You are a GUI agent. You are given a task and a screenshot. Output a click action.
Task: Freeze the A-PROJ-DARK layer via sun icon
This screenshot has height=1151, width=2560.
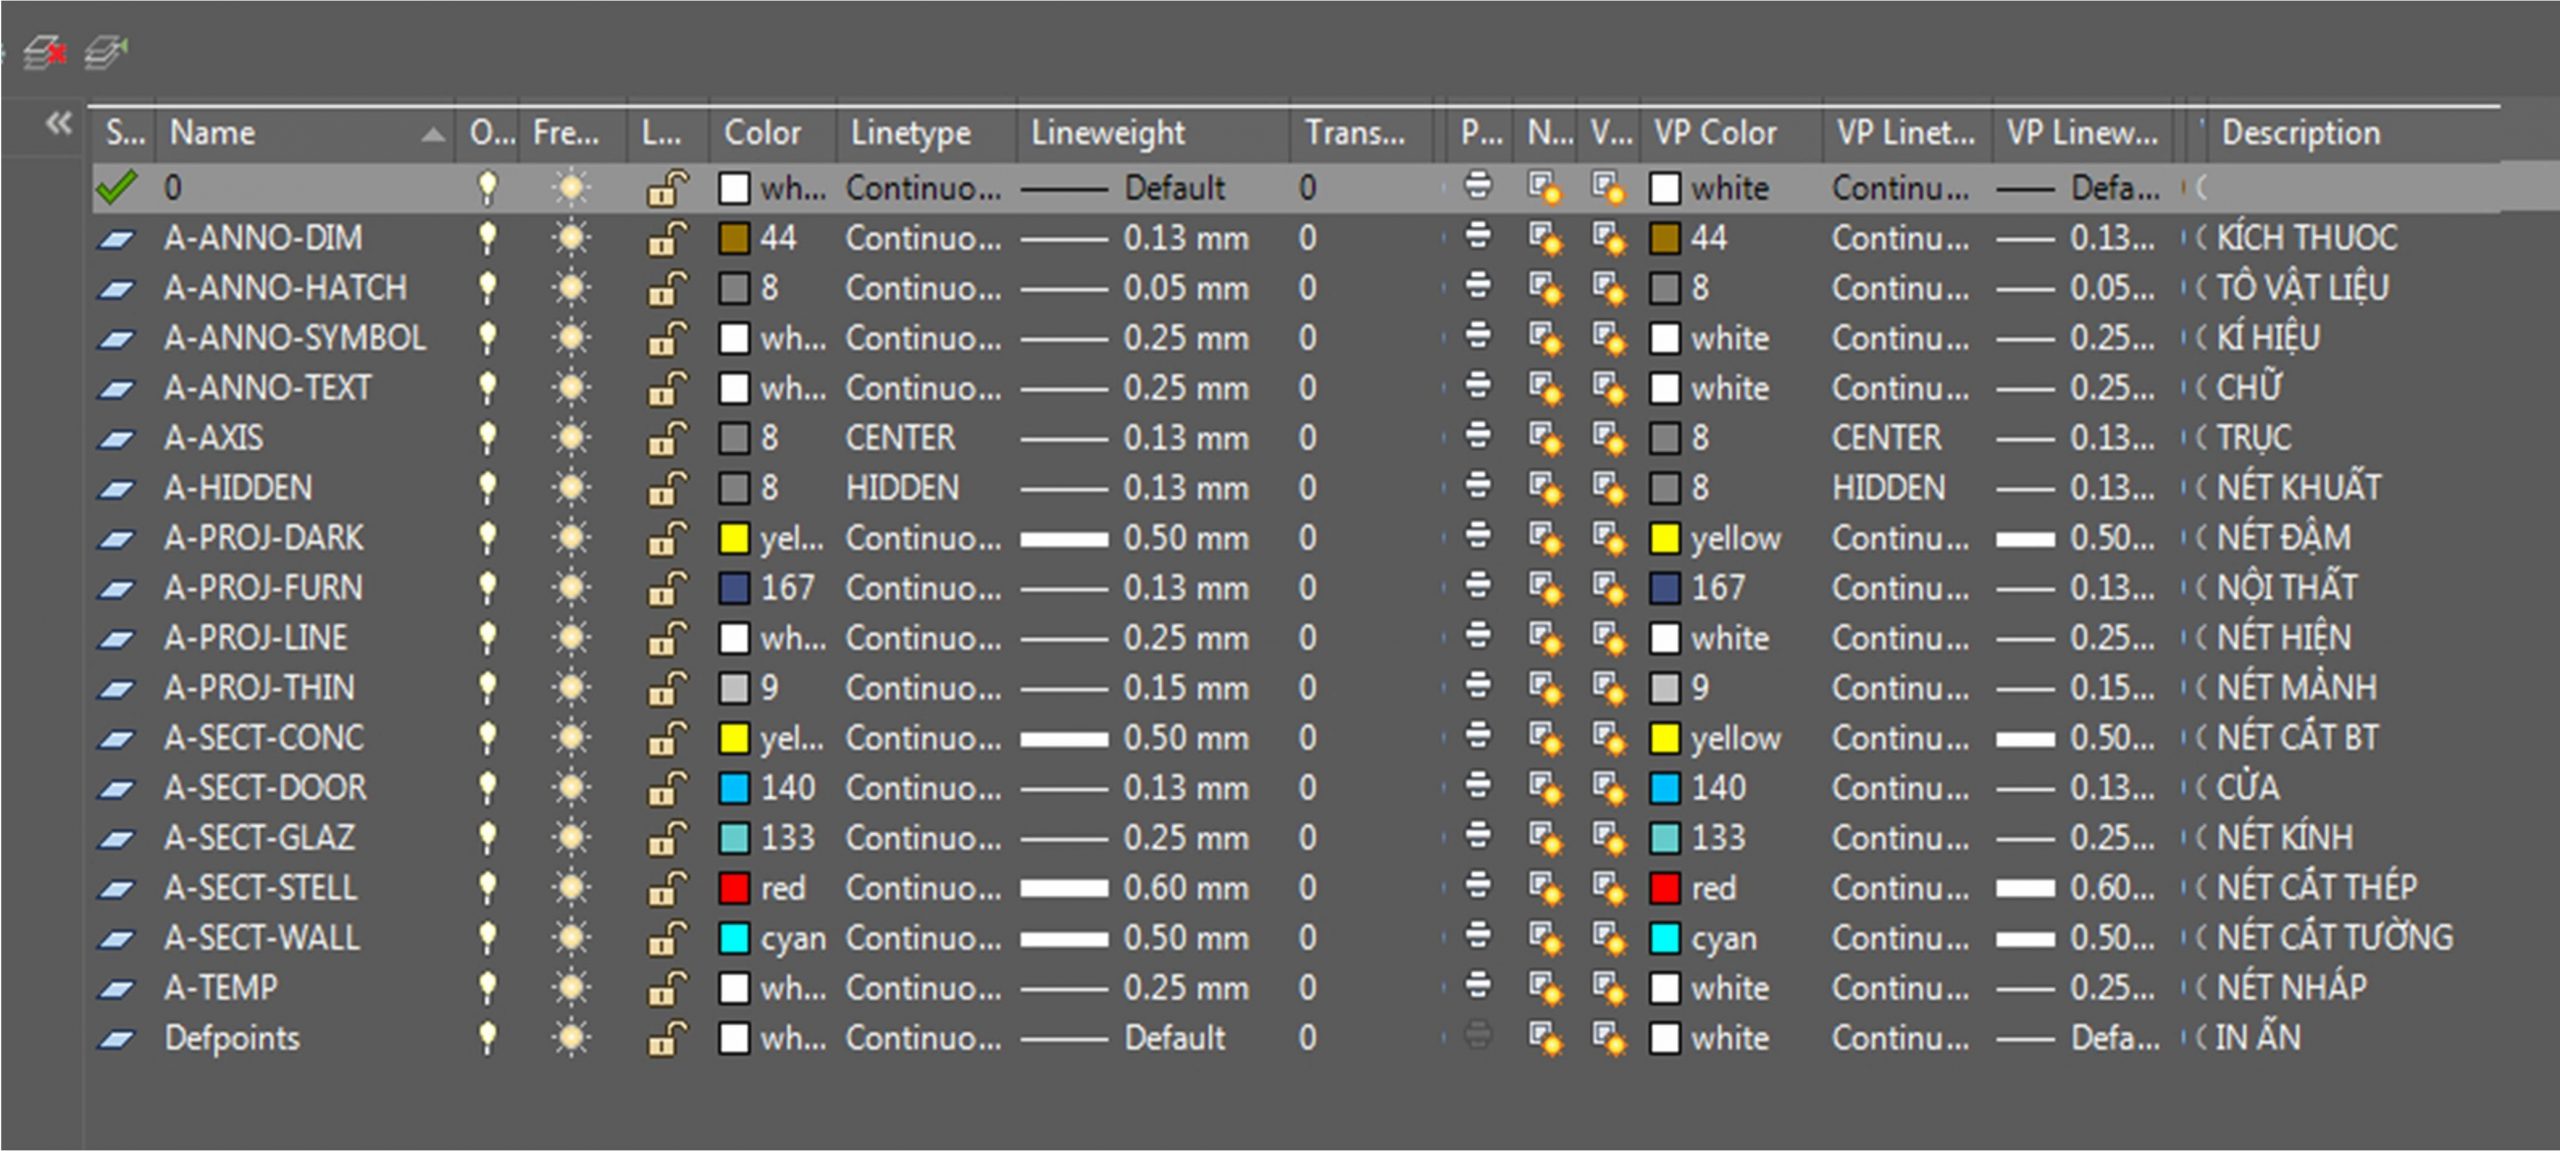pyautogui.click(x=571, y=538)
